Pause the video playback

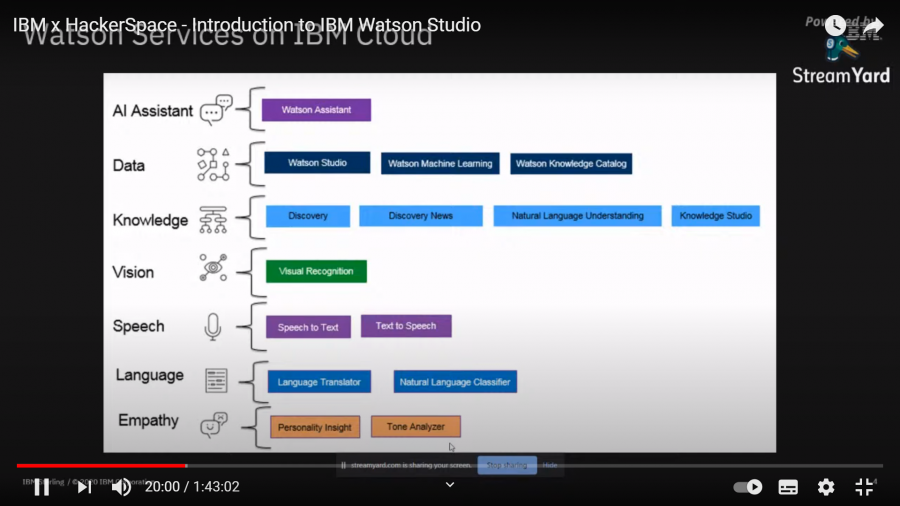tap(41, 487)
